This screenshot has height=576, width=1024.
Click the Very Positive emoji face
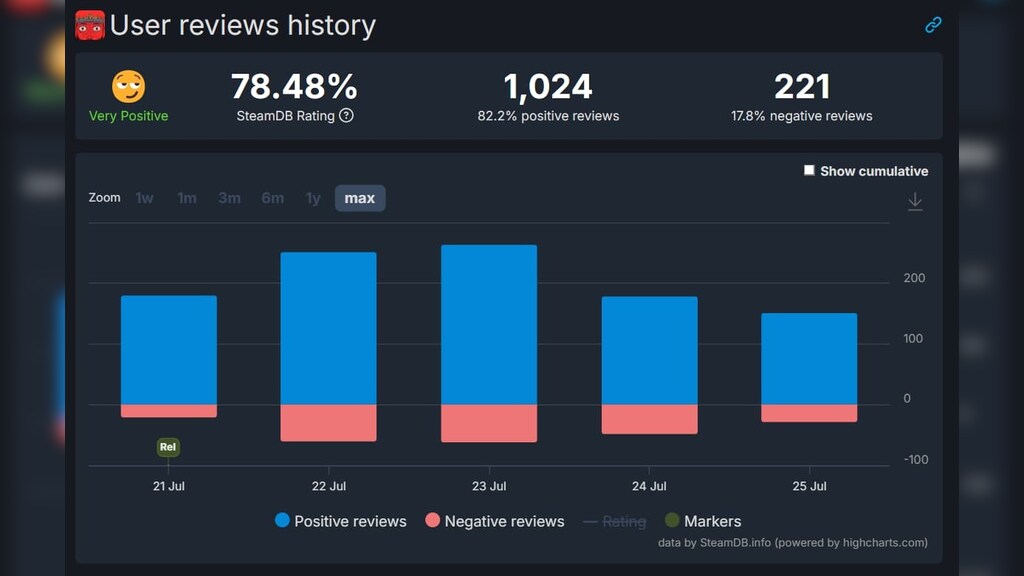(128, 87)
